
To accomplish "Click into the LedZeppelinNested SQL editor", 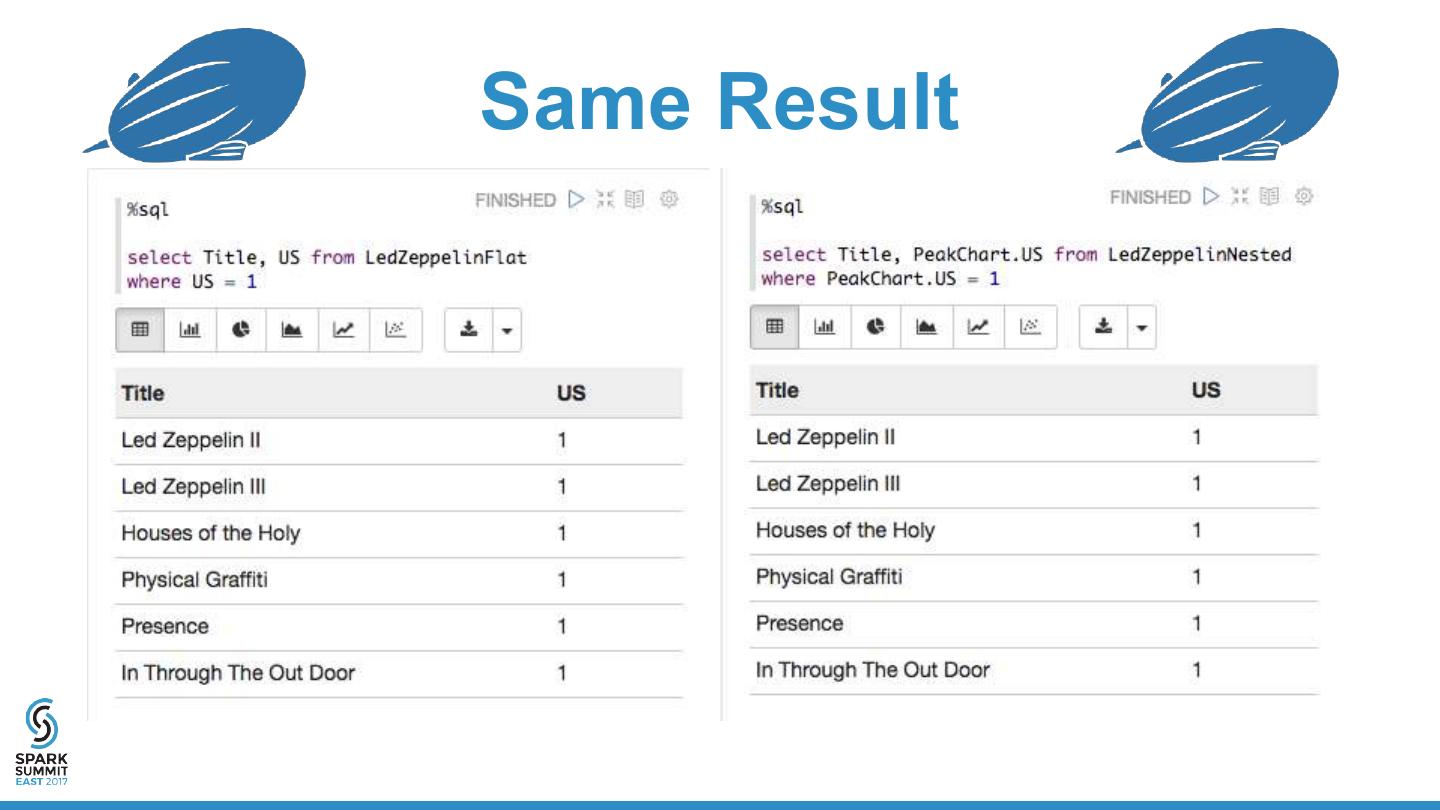I will click(x=1025, y=266).
